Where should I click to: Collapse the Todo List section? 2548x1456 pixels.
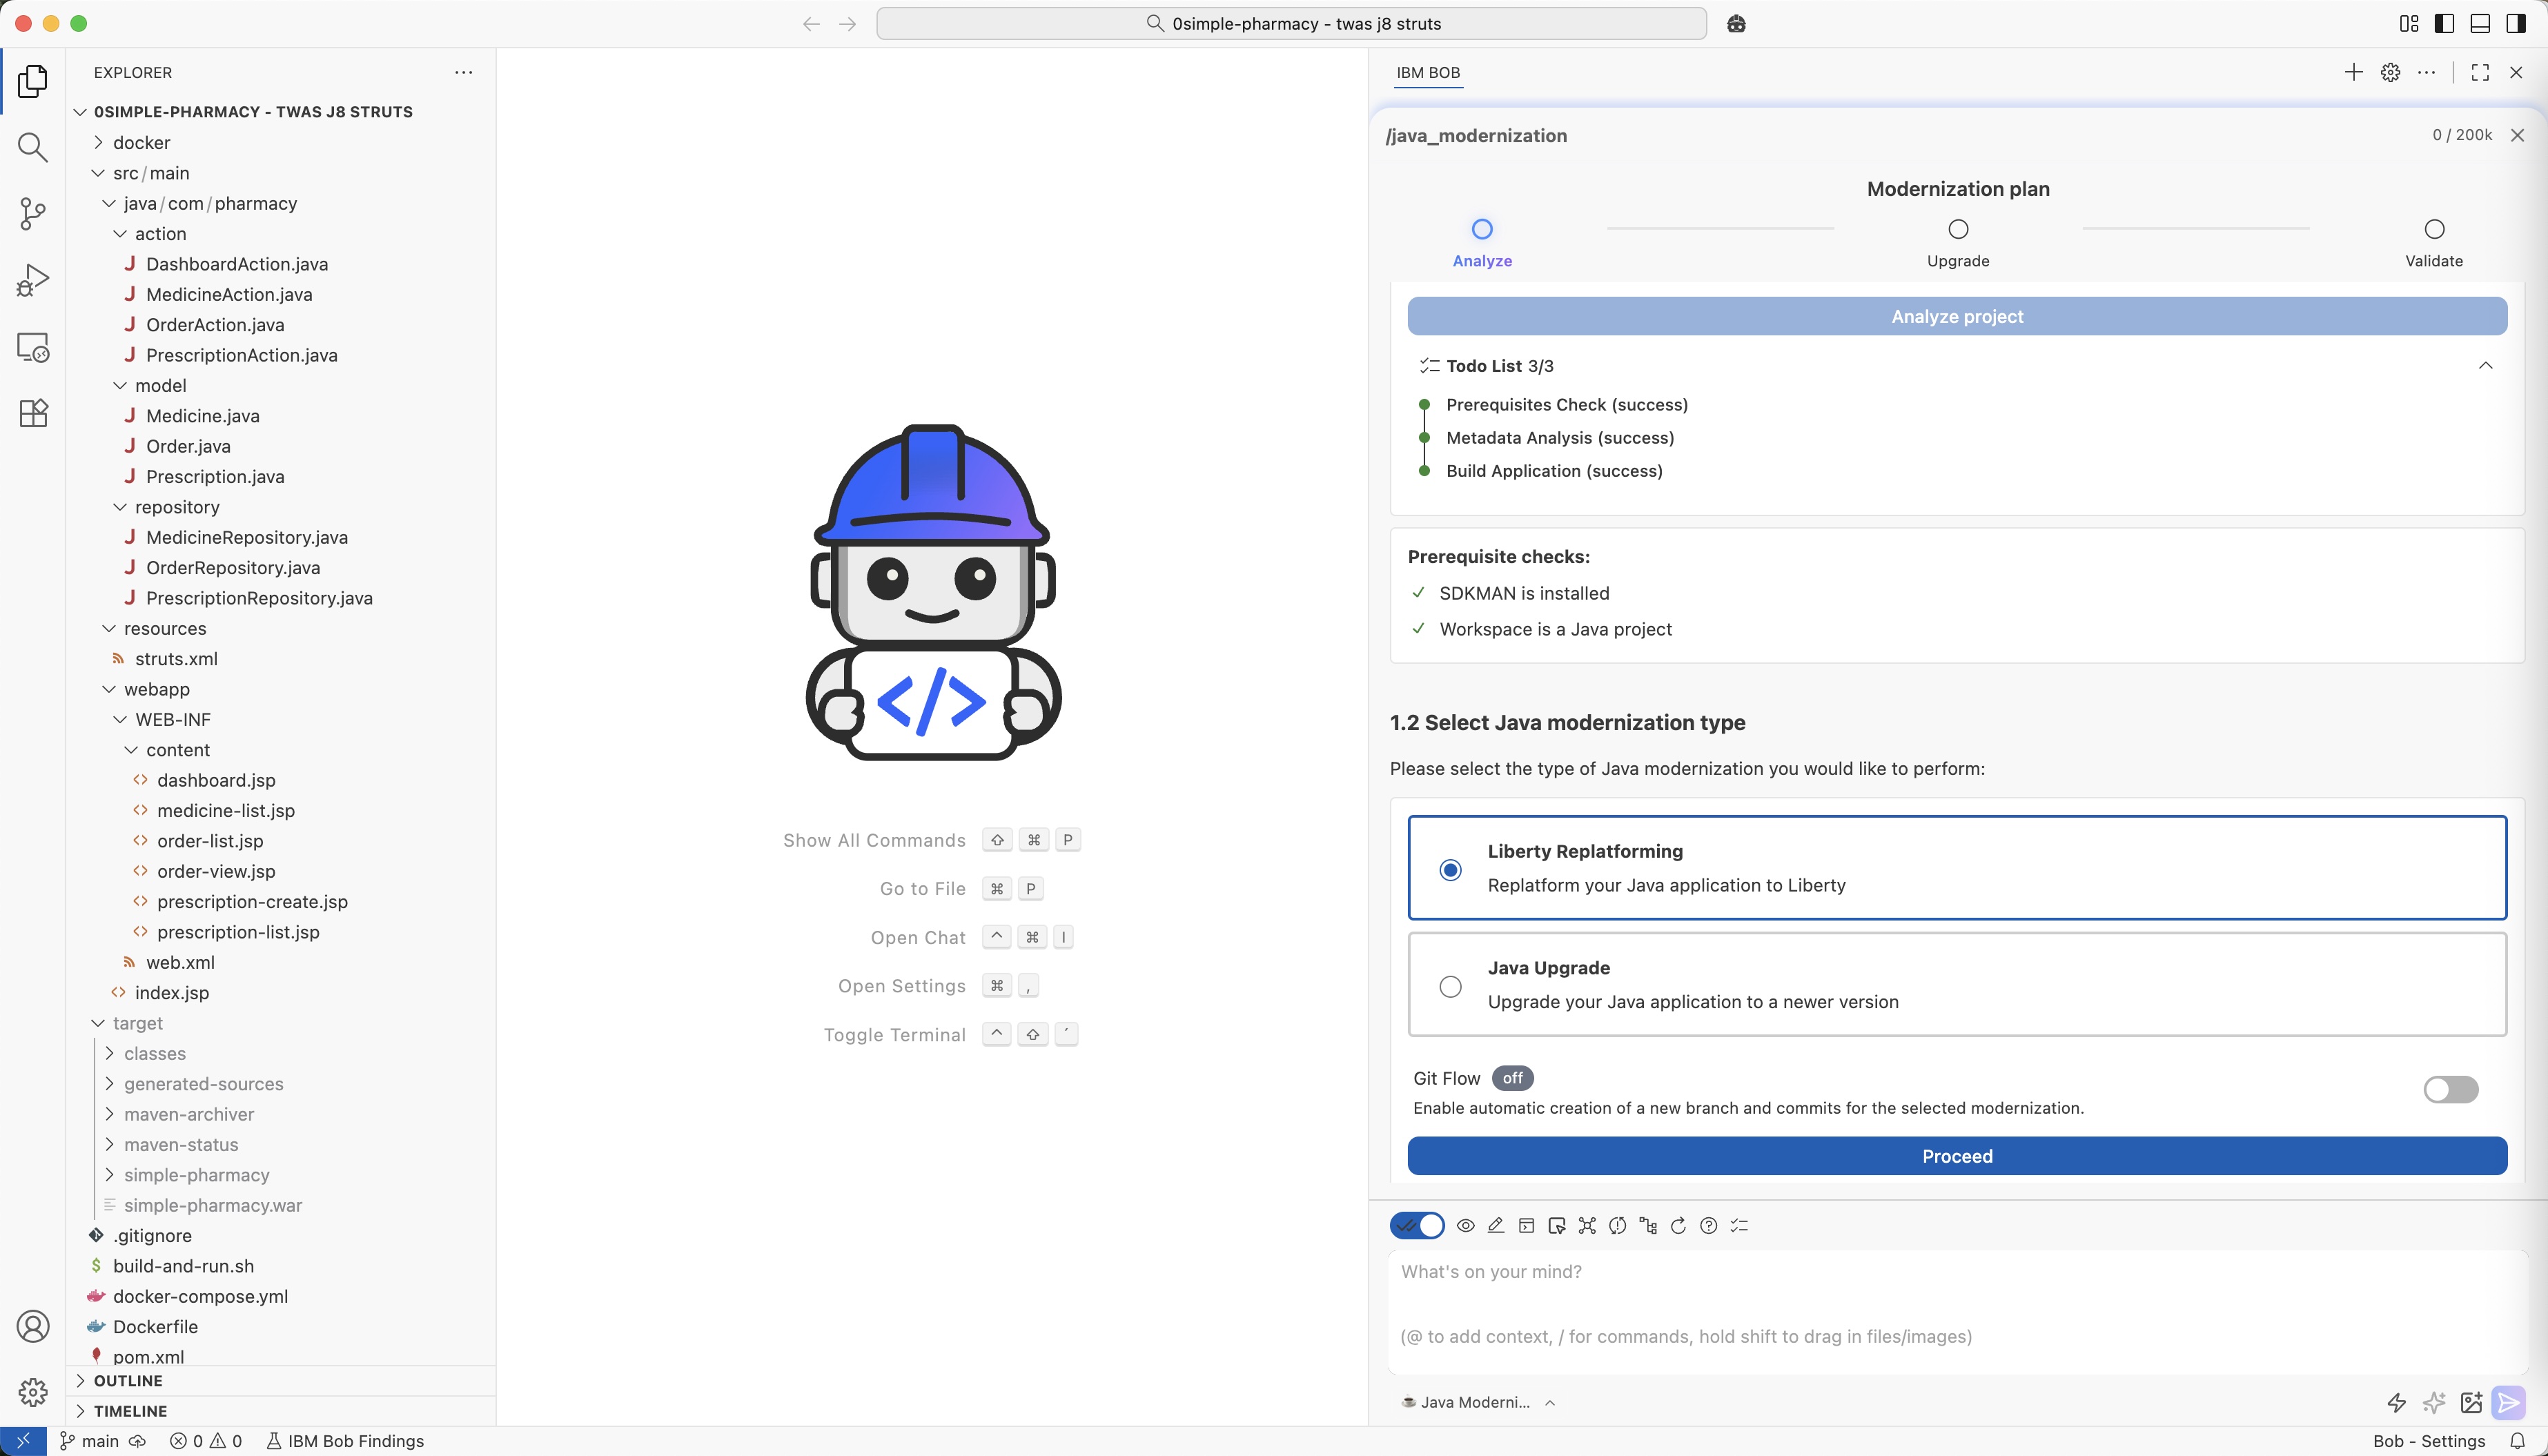[2485, 366]
